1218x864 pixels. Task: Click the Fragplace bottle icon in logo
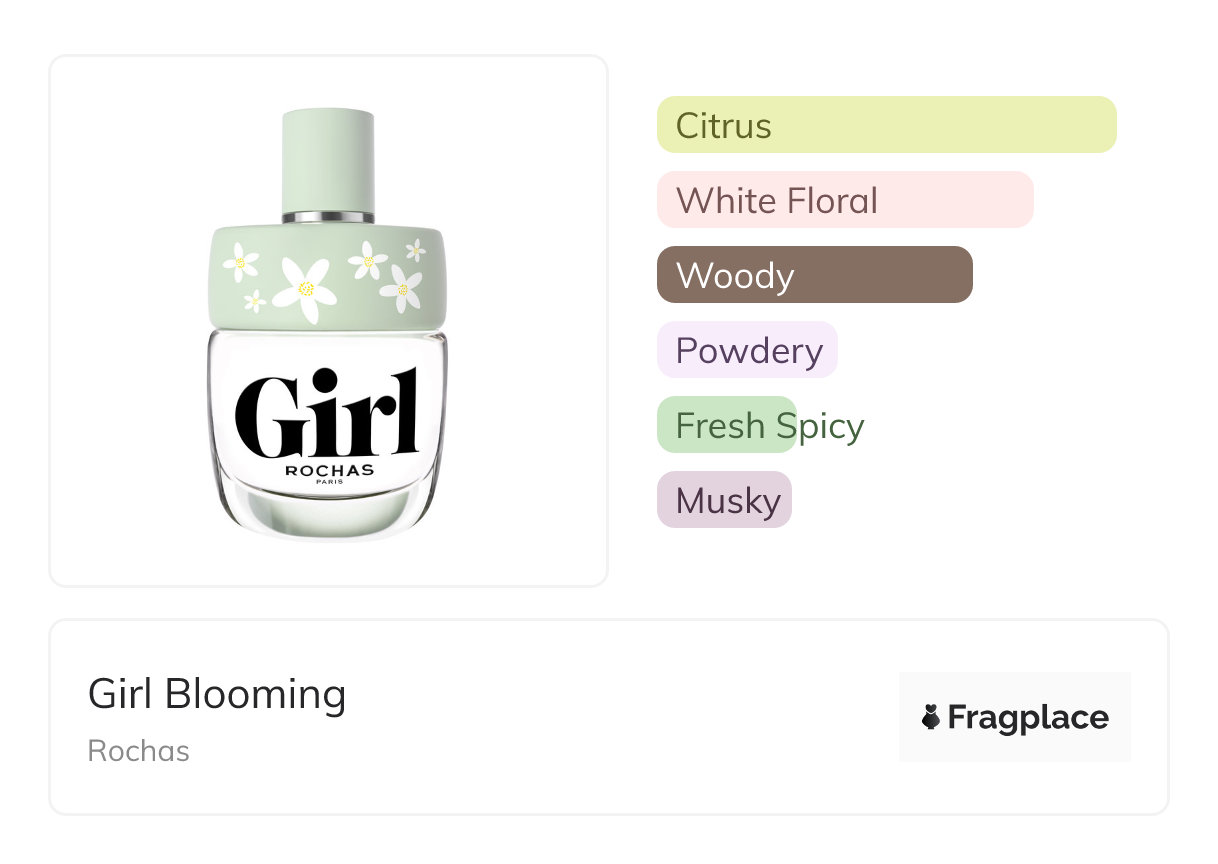point(931,717)
